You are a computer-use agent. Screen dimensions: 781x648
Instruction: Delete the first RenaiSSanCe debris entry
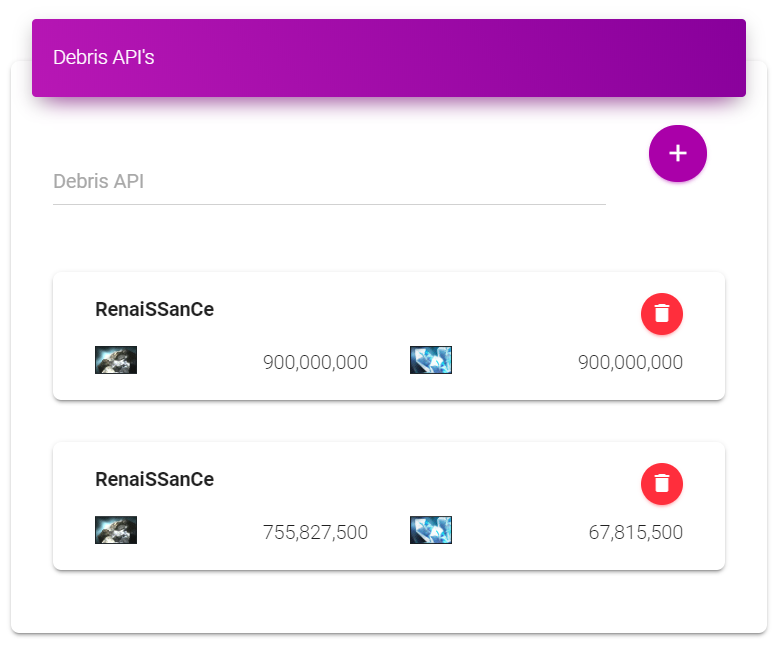coord(661,314)
